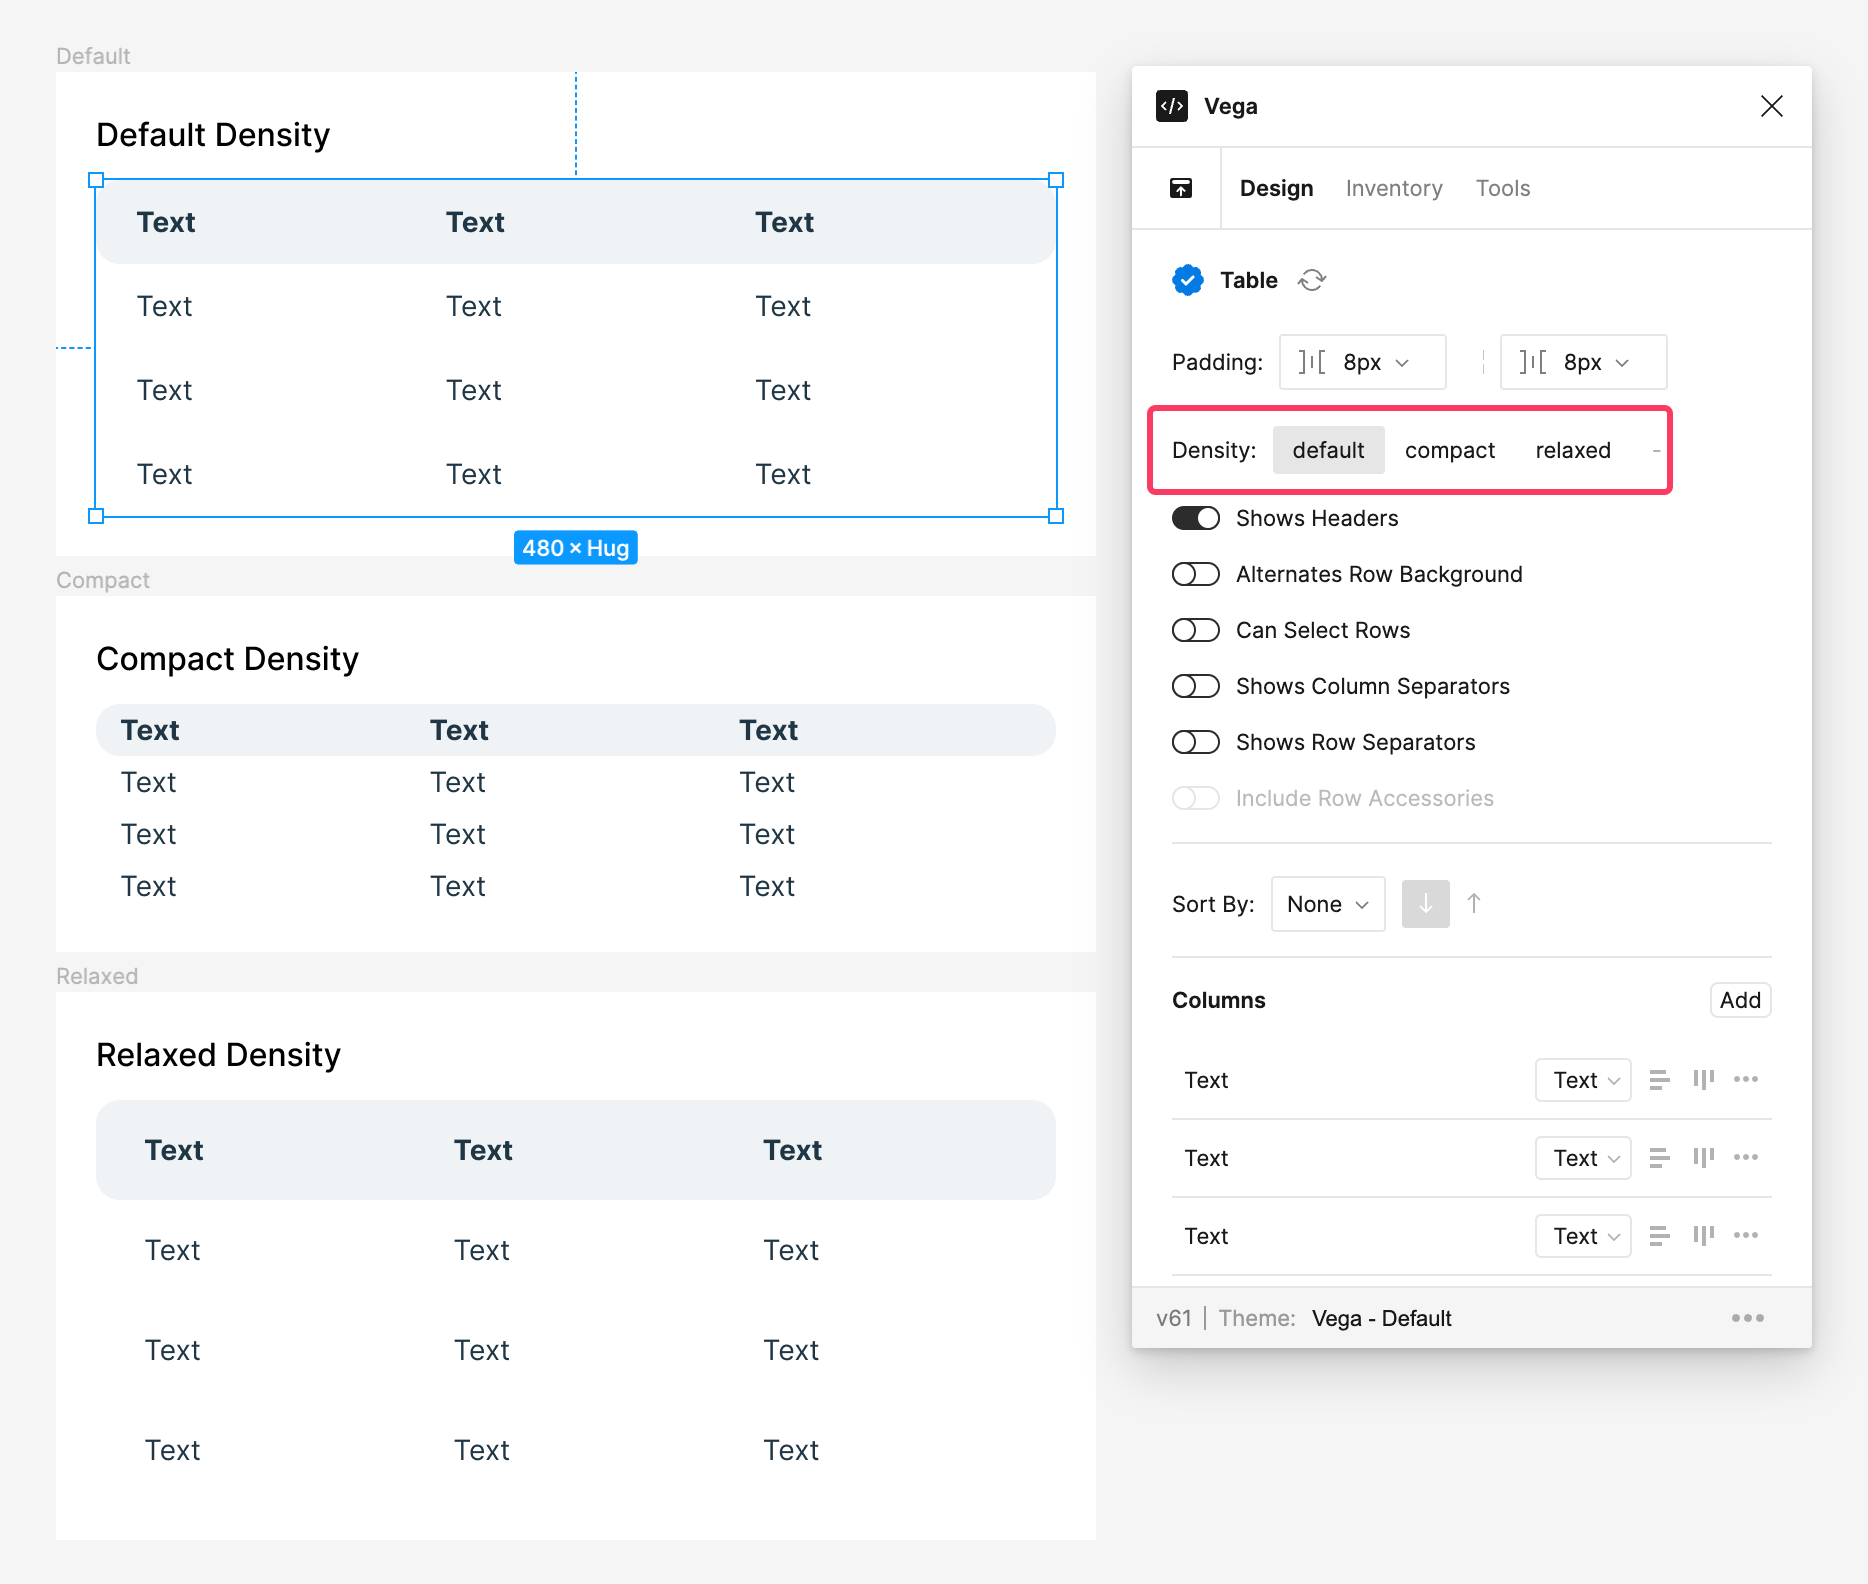Switch to the Tools tab
The image size is (1868, 1584).
pyautogui.click(x=1503, y=188)
